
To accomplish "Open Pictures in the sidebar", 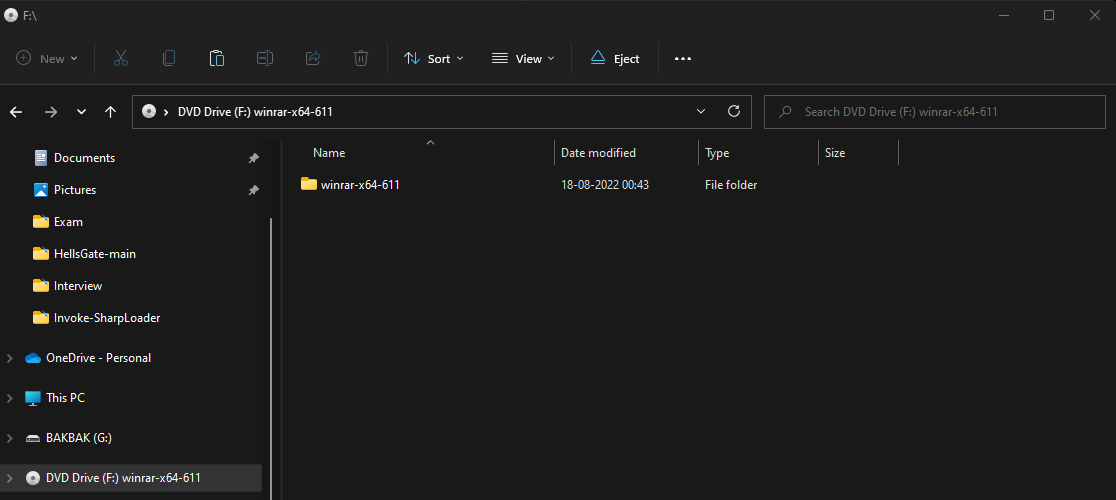I will [x=75, y=190].
